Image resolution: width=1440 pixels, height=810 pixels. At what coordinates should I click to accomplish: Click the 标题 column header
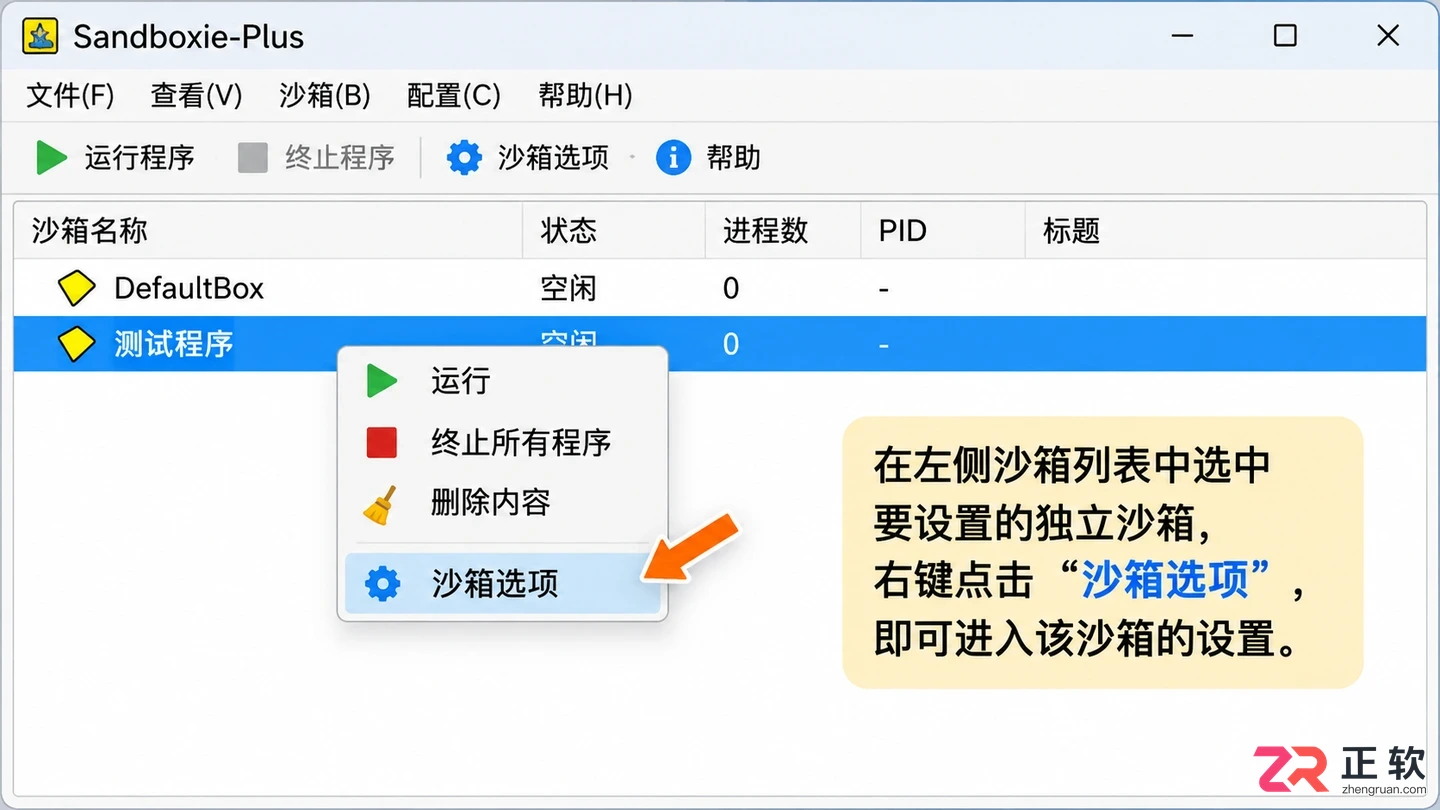1226,231
